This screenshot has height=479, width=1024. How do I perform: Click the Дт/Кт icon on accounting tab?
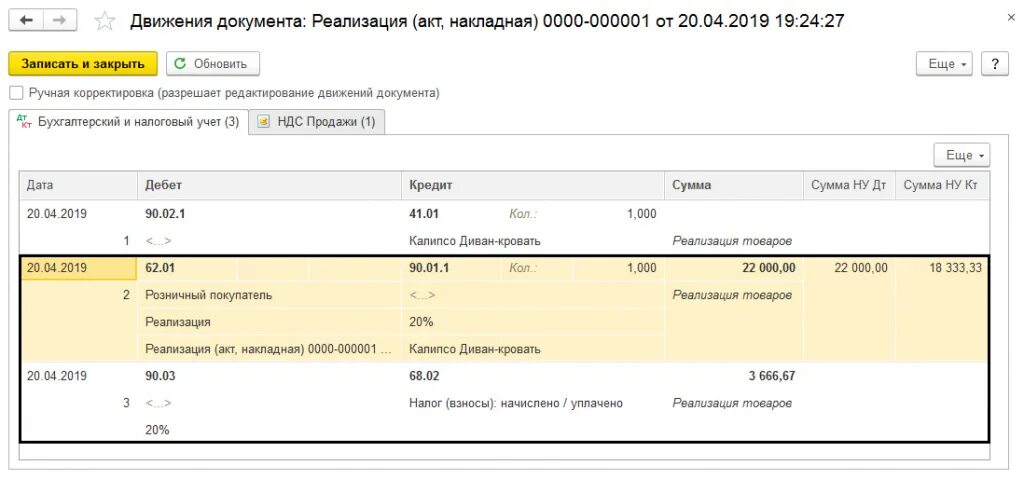(24, 122)
